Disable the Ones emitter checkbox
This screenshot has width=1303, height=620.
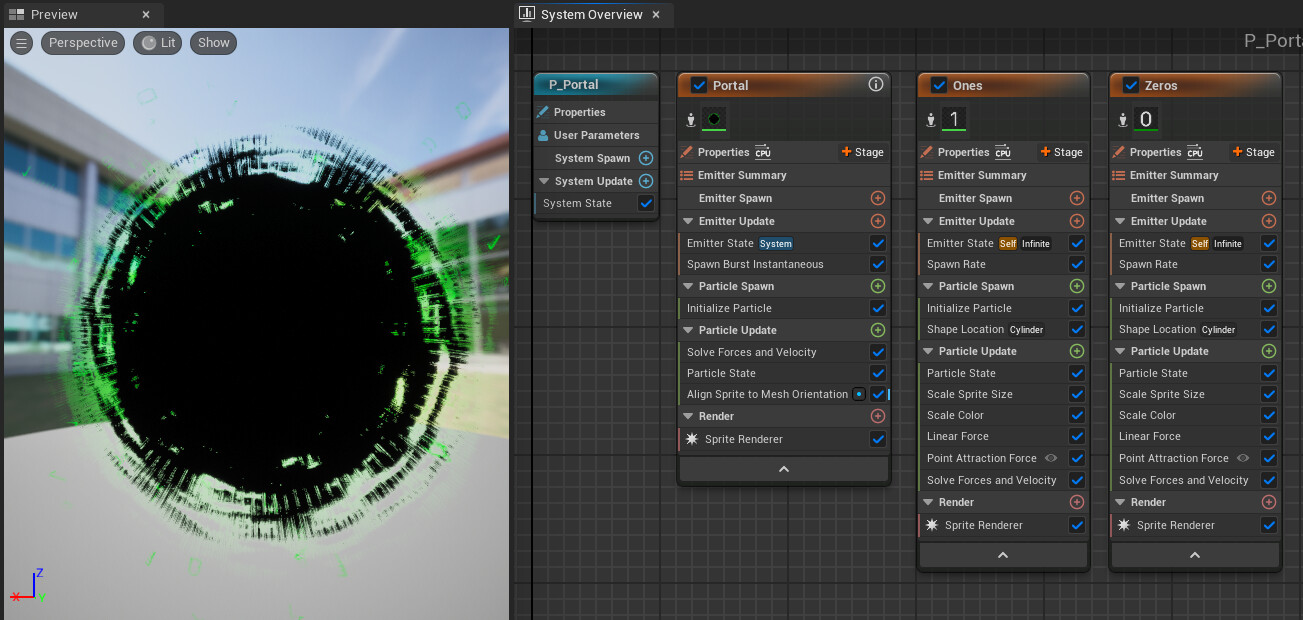(939, 85)
